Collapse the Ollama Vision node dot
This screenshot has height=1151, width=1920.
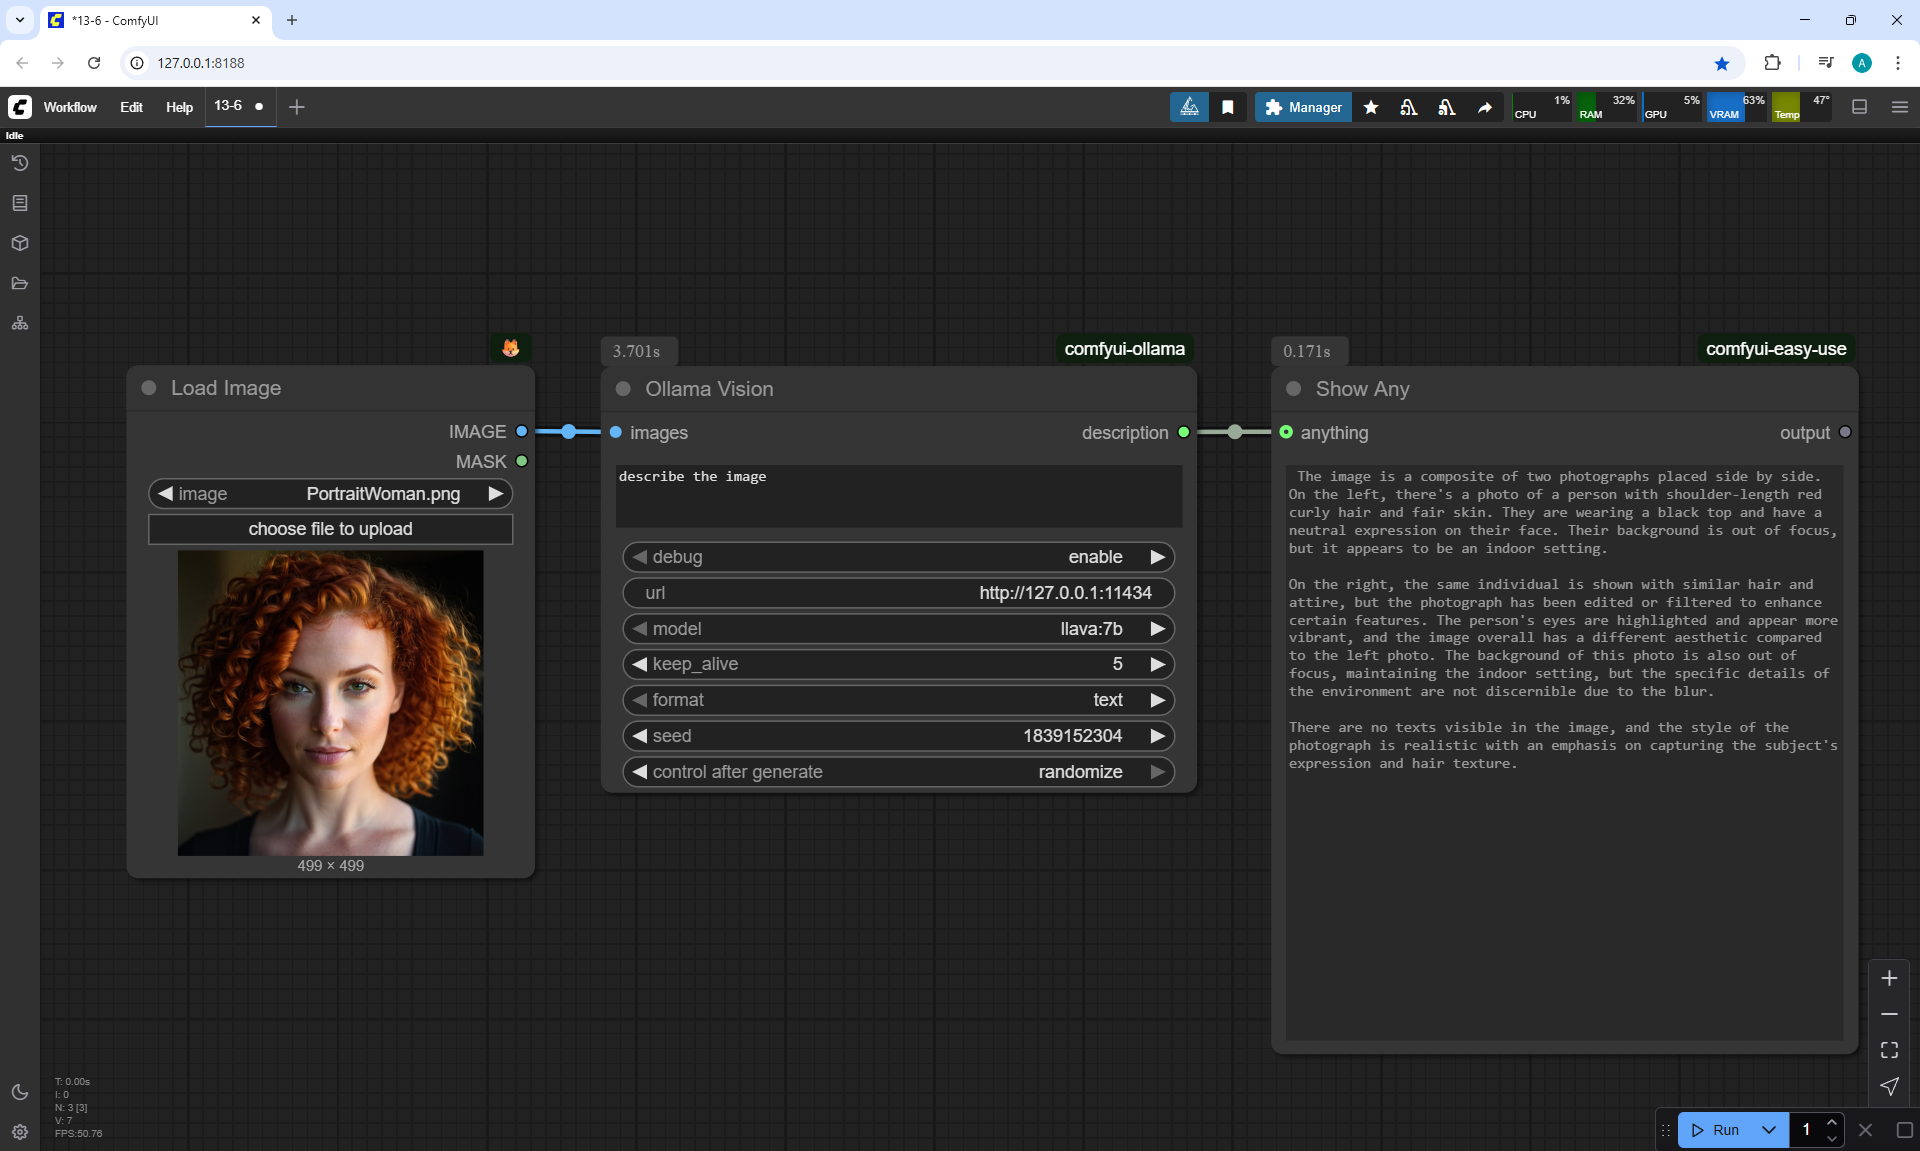[623, 389]
